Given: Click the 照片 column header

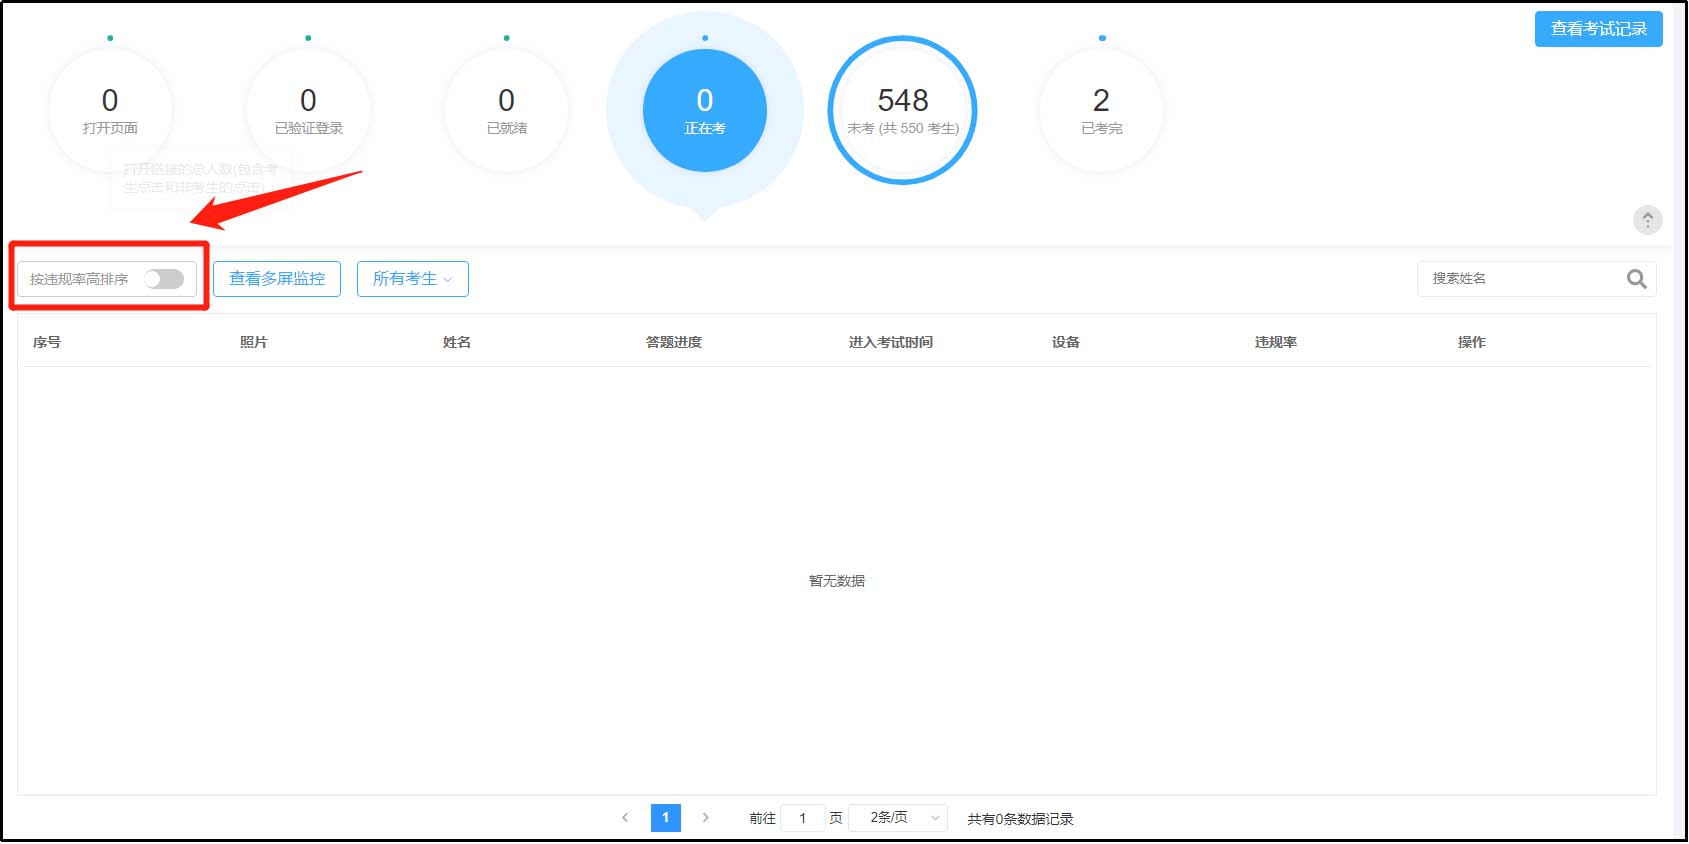Looking at the screenshot, I should [253, 342].
